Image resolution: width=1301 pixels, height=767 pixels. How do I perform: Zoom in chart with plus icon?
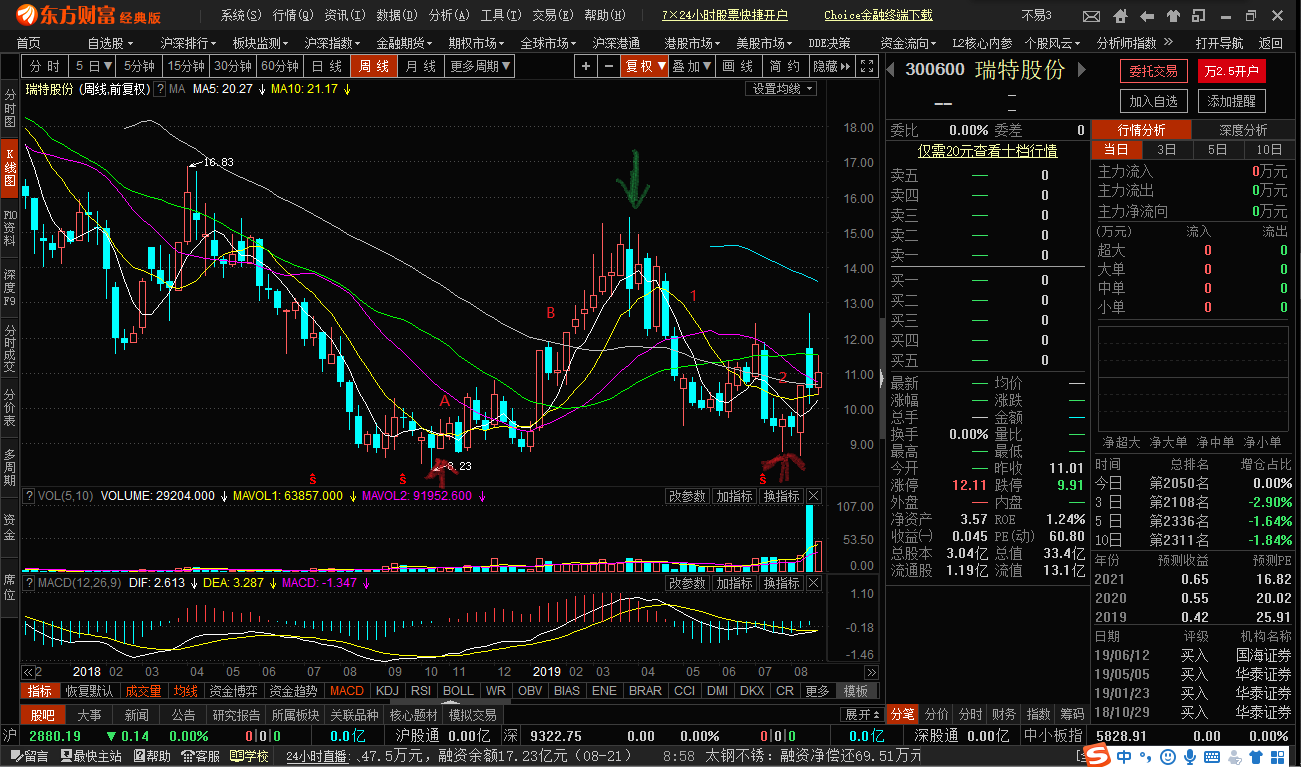tap(586, 66)
